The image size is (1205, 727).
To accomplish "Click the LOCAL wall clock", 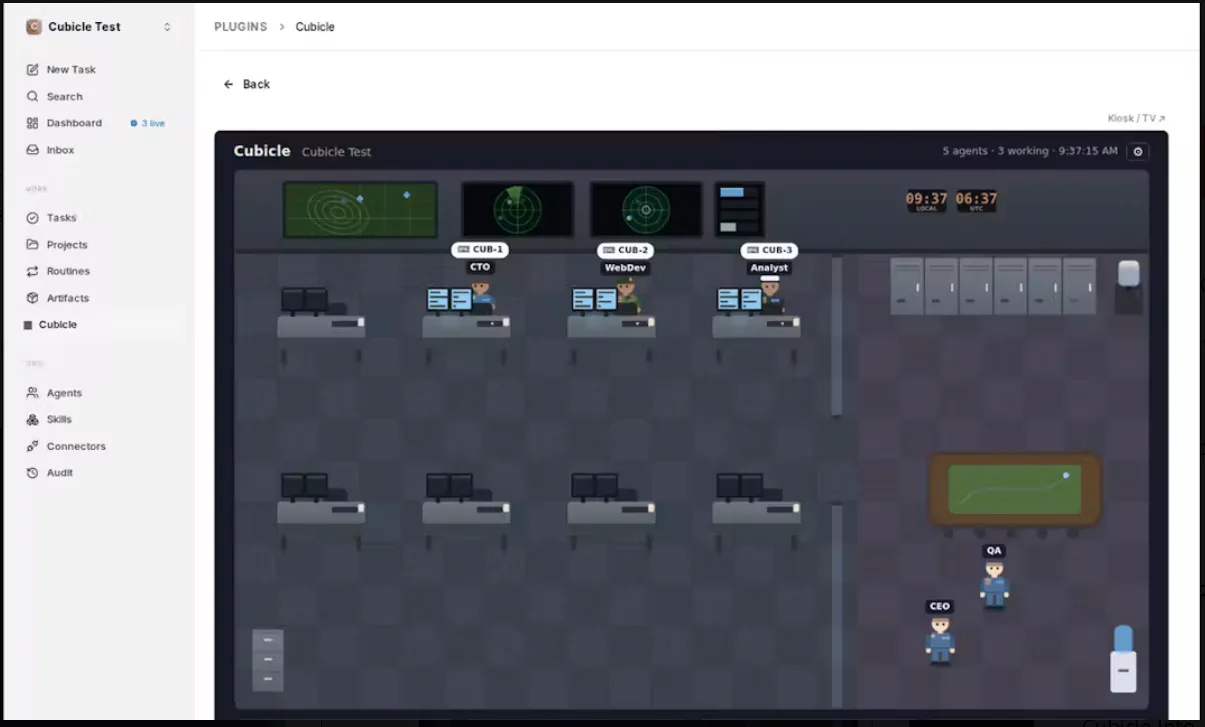I will [x=926, y=200].
